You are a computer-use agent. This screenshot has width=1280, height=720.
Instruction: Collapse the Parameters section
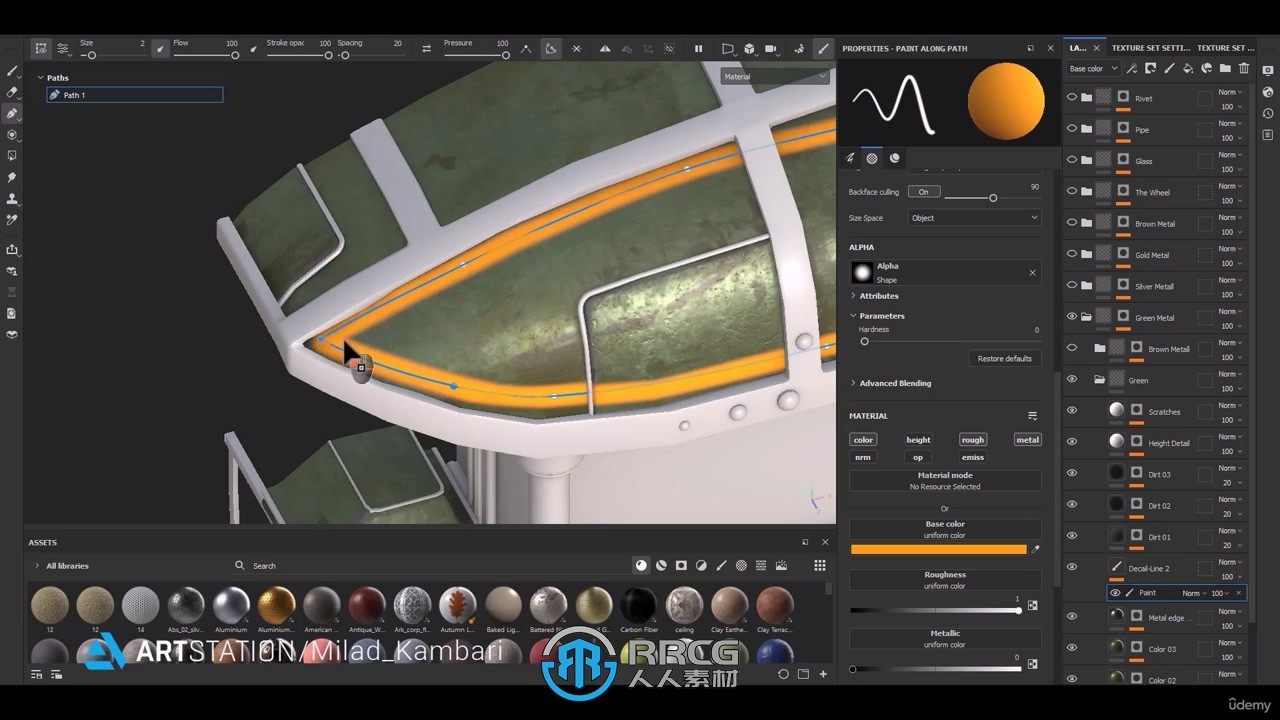(881, 316)
